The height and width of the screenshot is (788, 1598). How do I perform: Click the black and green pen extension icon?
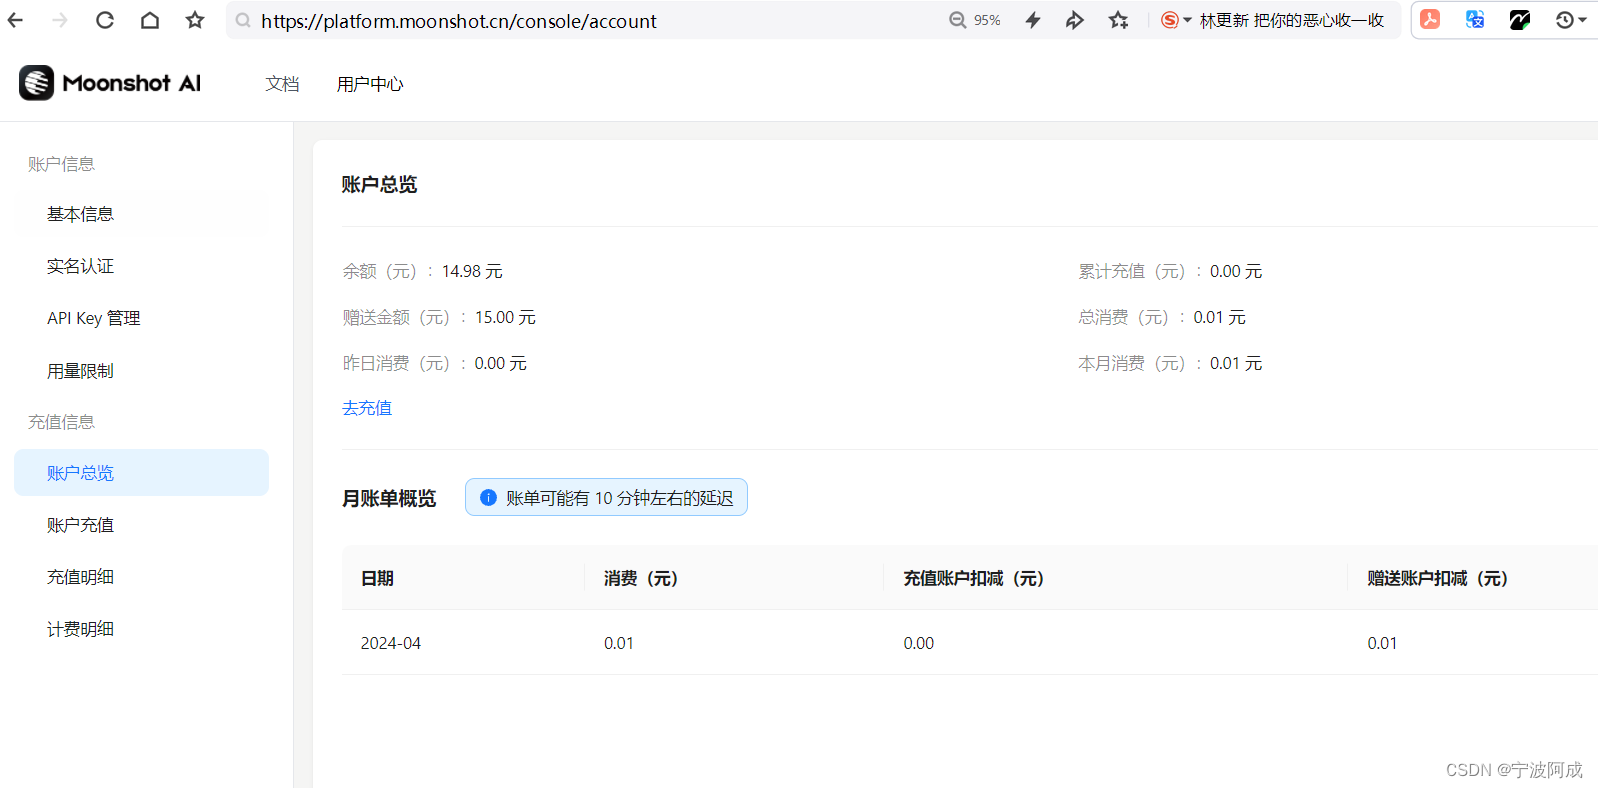point(1520,19)
